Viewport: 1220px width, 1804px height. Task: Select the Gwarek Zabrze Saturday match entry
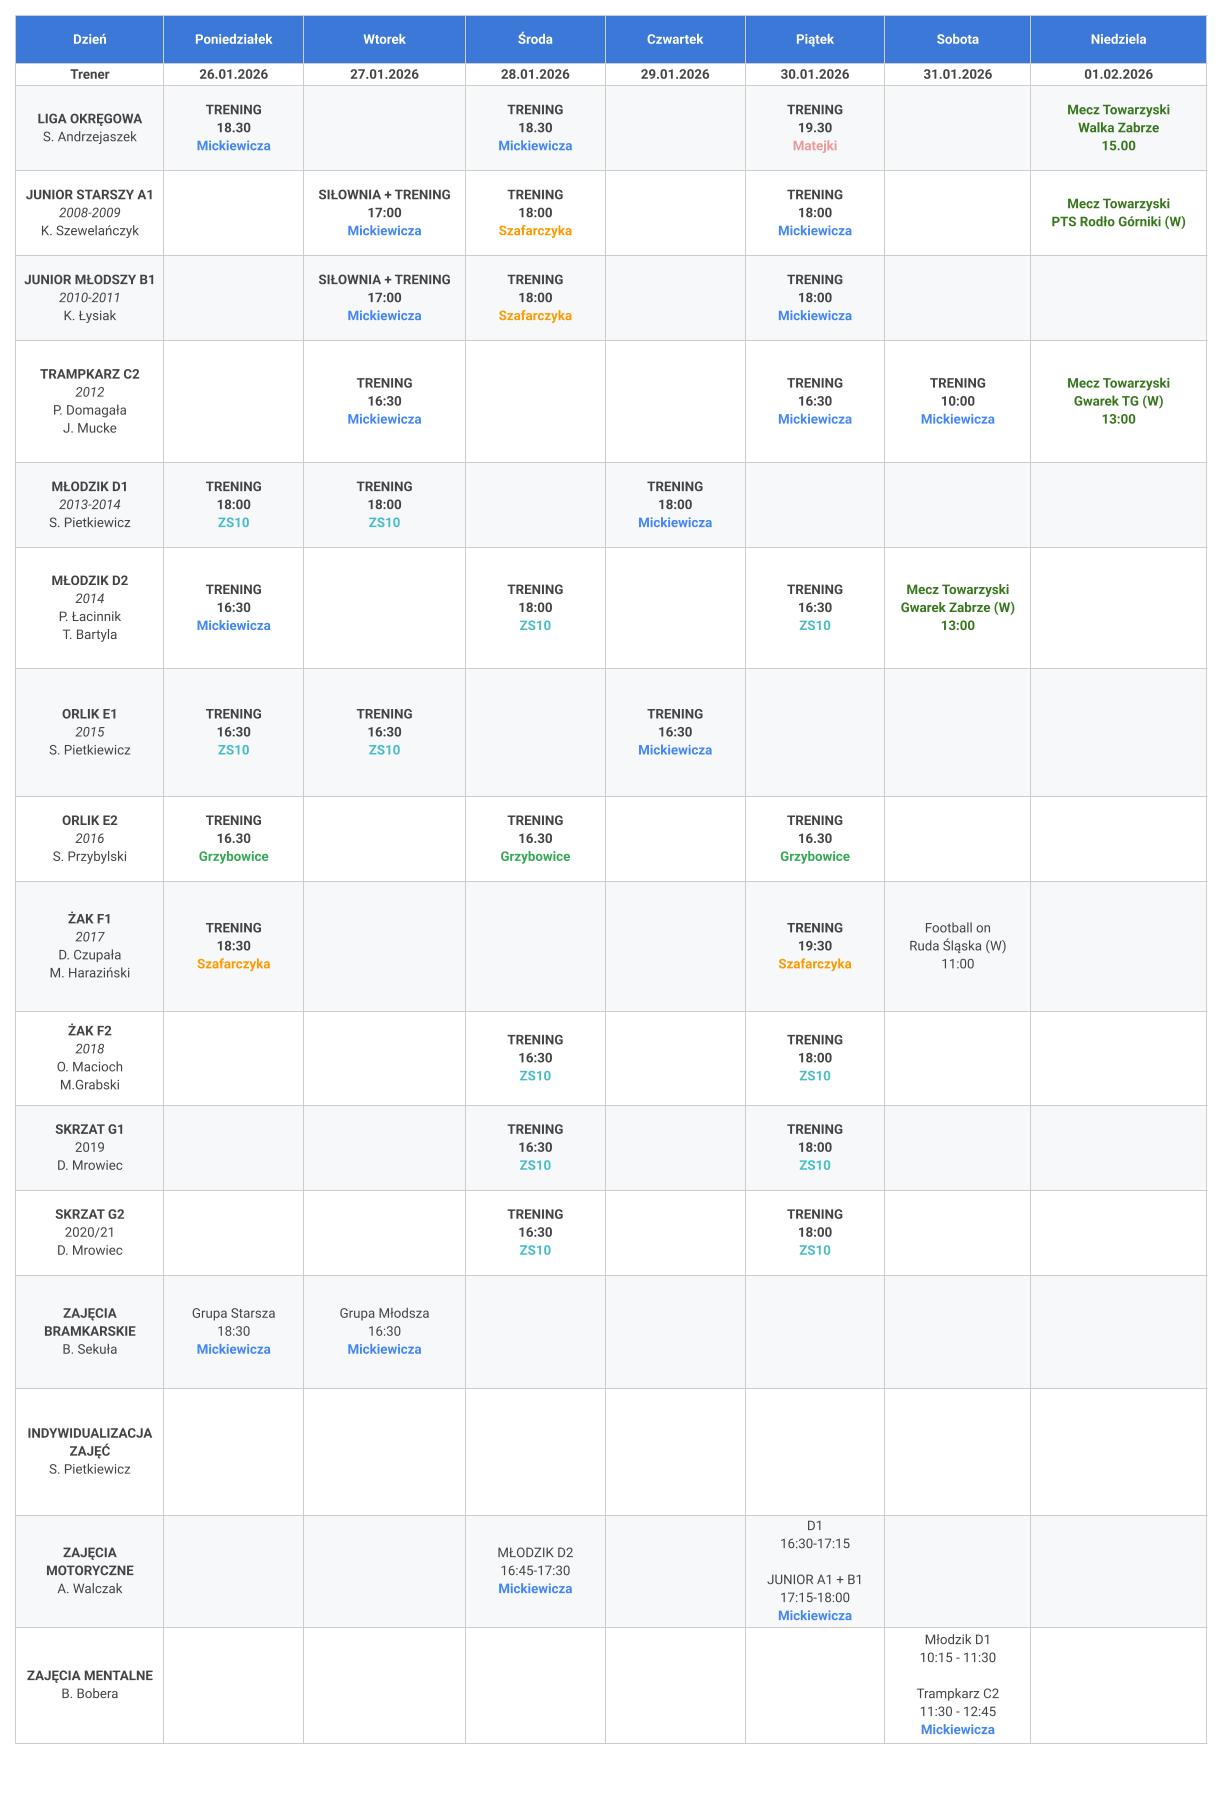[x=957, y=607]
